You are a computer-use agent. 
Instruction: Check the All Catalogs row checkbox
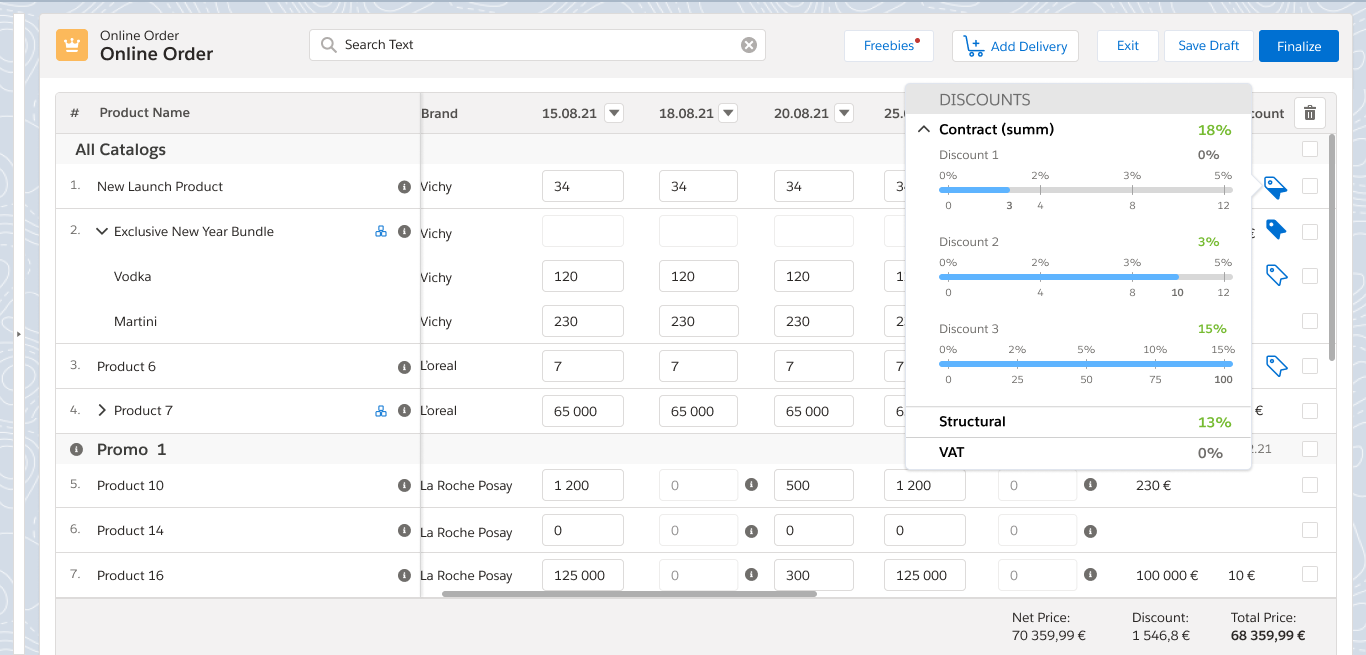[1310, 150]
